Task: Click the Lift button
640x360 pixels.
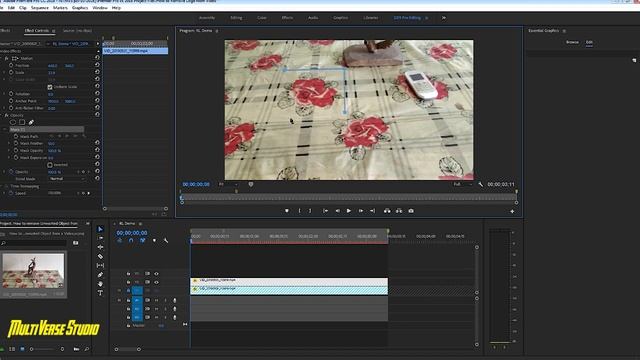Action: pos(387,211)
